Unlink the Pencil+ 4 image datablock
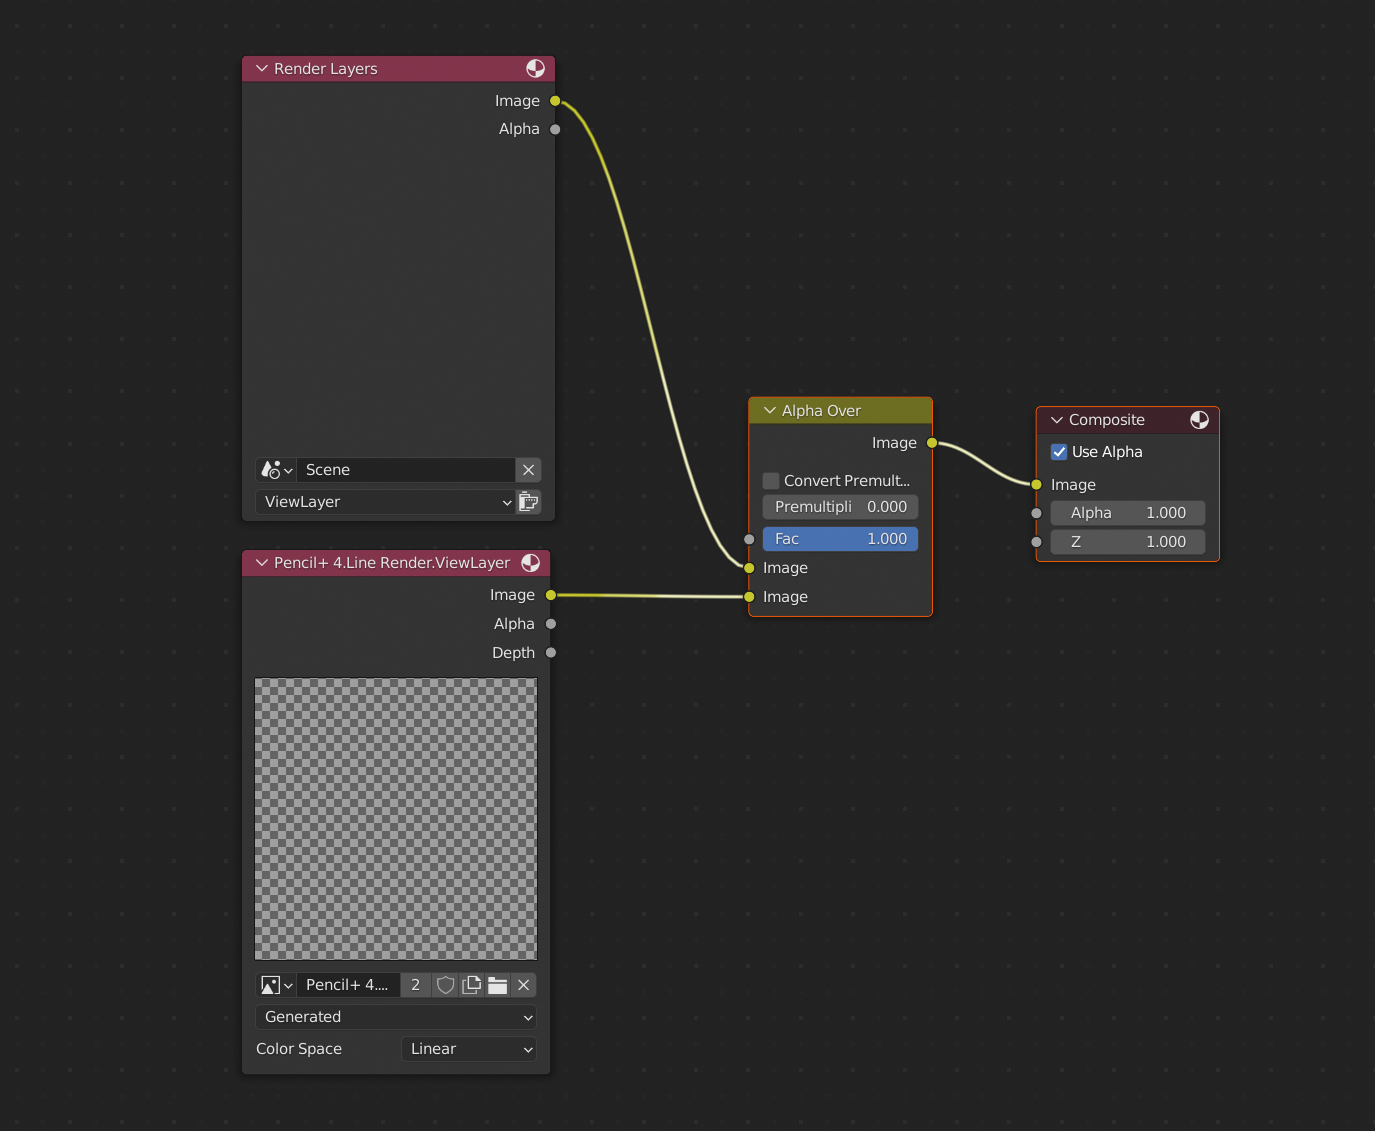This screenshot has width=1375, height=1131. [x=523, y=985]
